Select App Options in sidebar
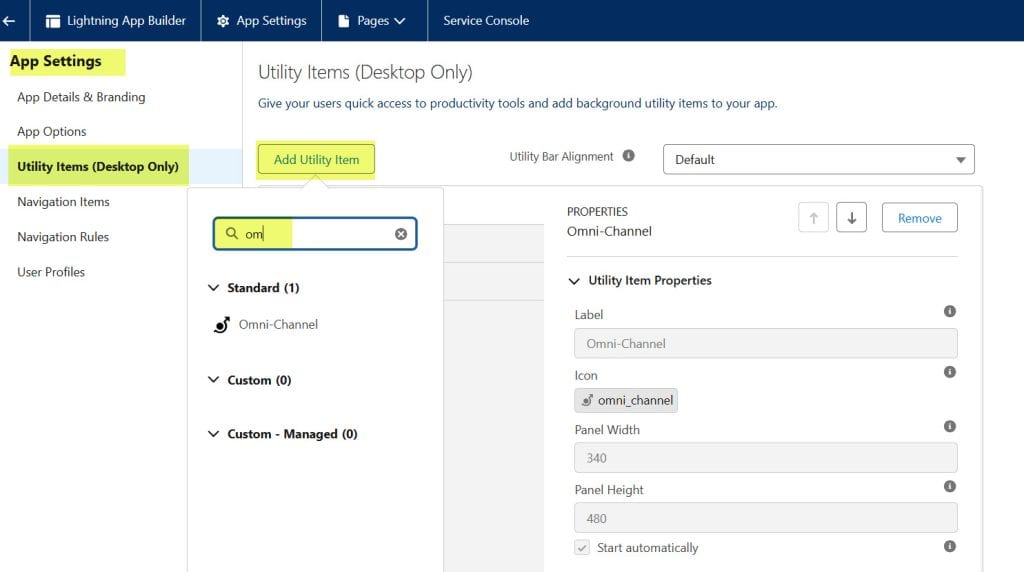This screenshot has height=572, width=1024. pos(52,131)
